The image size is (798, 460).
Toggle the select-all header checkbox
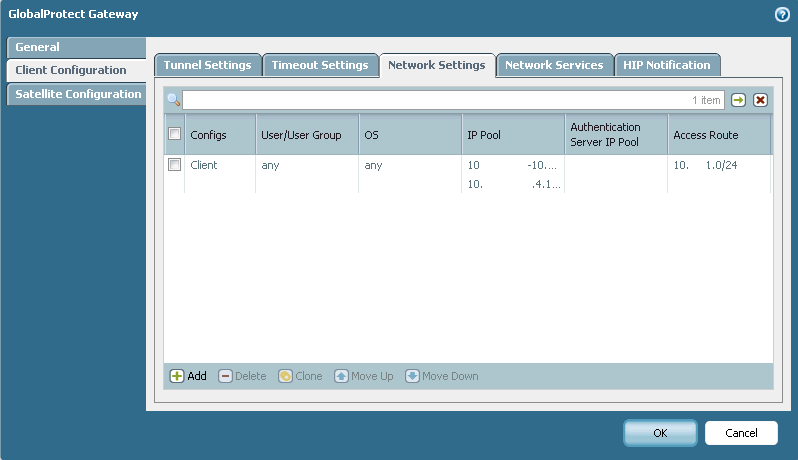coord(174,134)
